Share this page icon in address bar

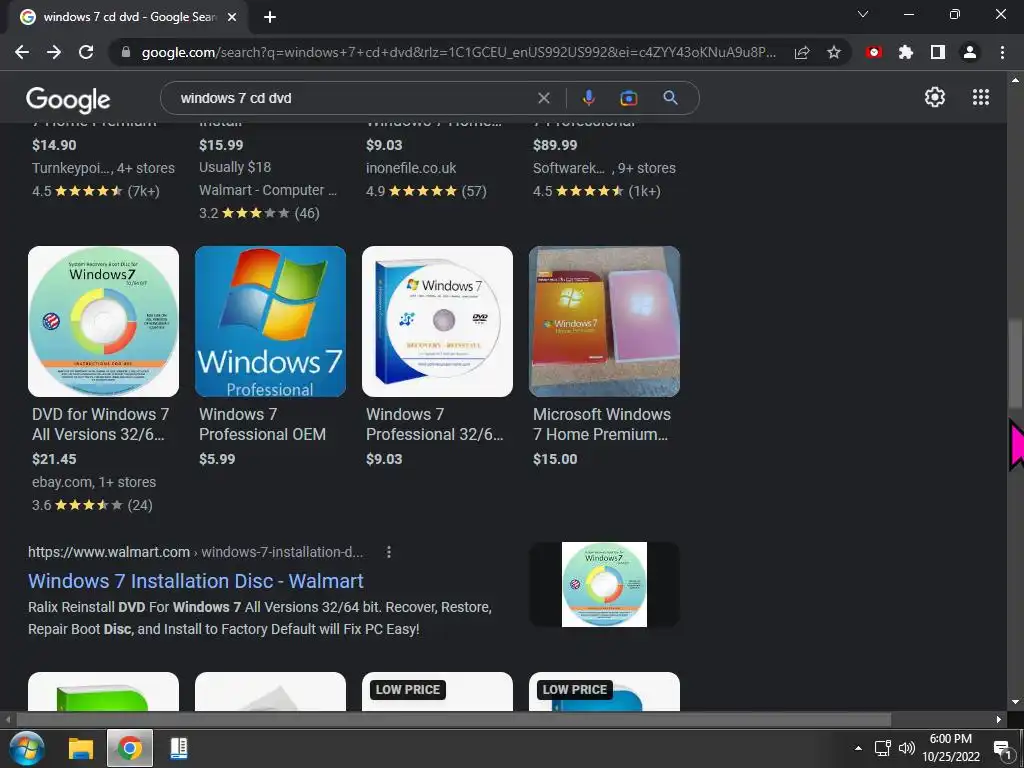(x=802, y=52)
